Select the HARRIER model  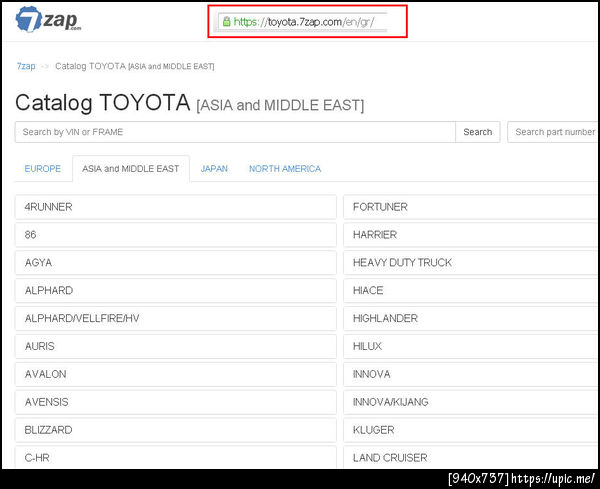pos(471,235)
